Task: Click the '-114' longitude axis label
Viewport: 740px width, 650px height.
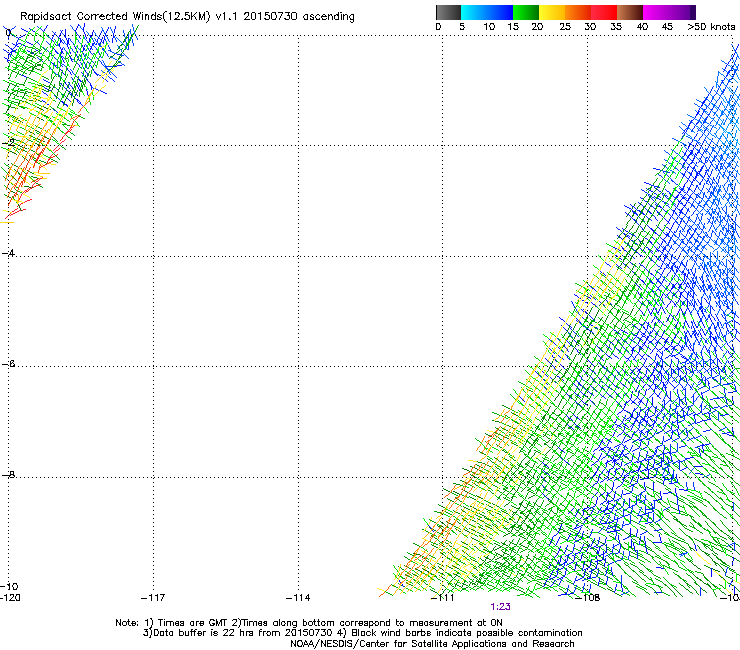Action: point(298,598)
